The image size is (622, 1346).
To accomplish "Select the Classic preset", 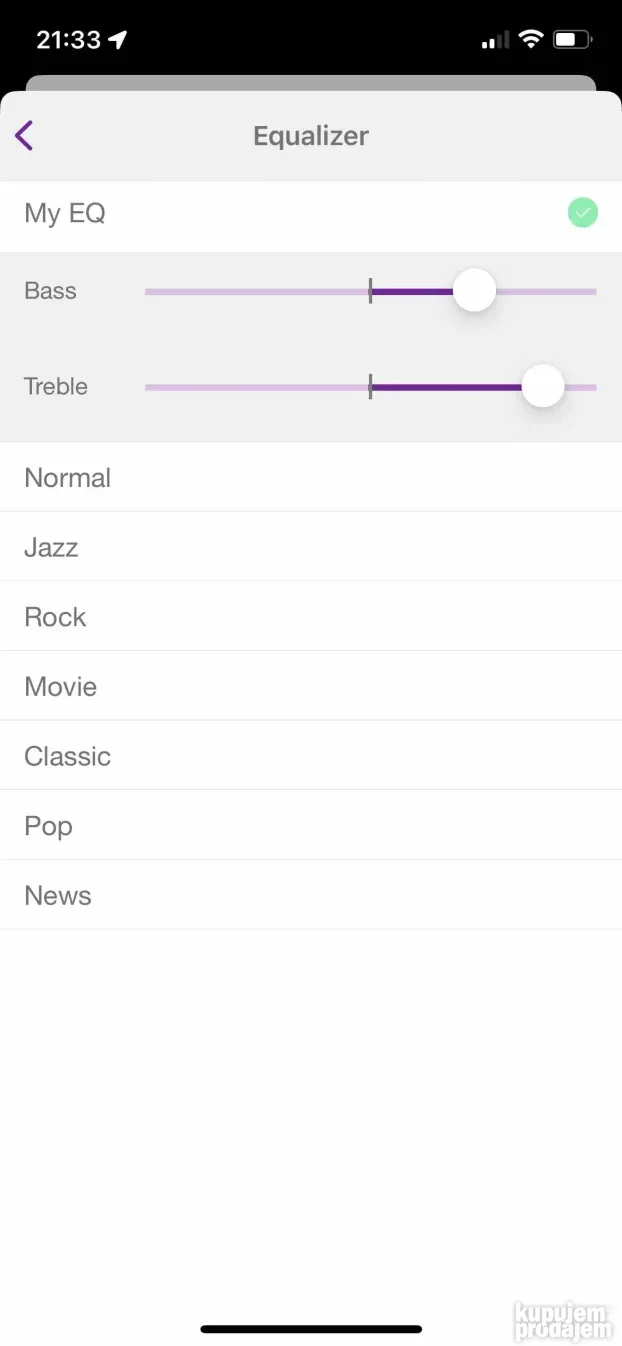I will pyautogui.click(x=311, y=756).
